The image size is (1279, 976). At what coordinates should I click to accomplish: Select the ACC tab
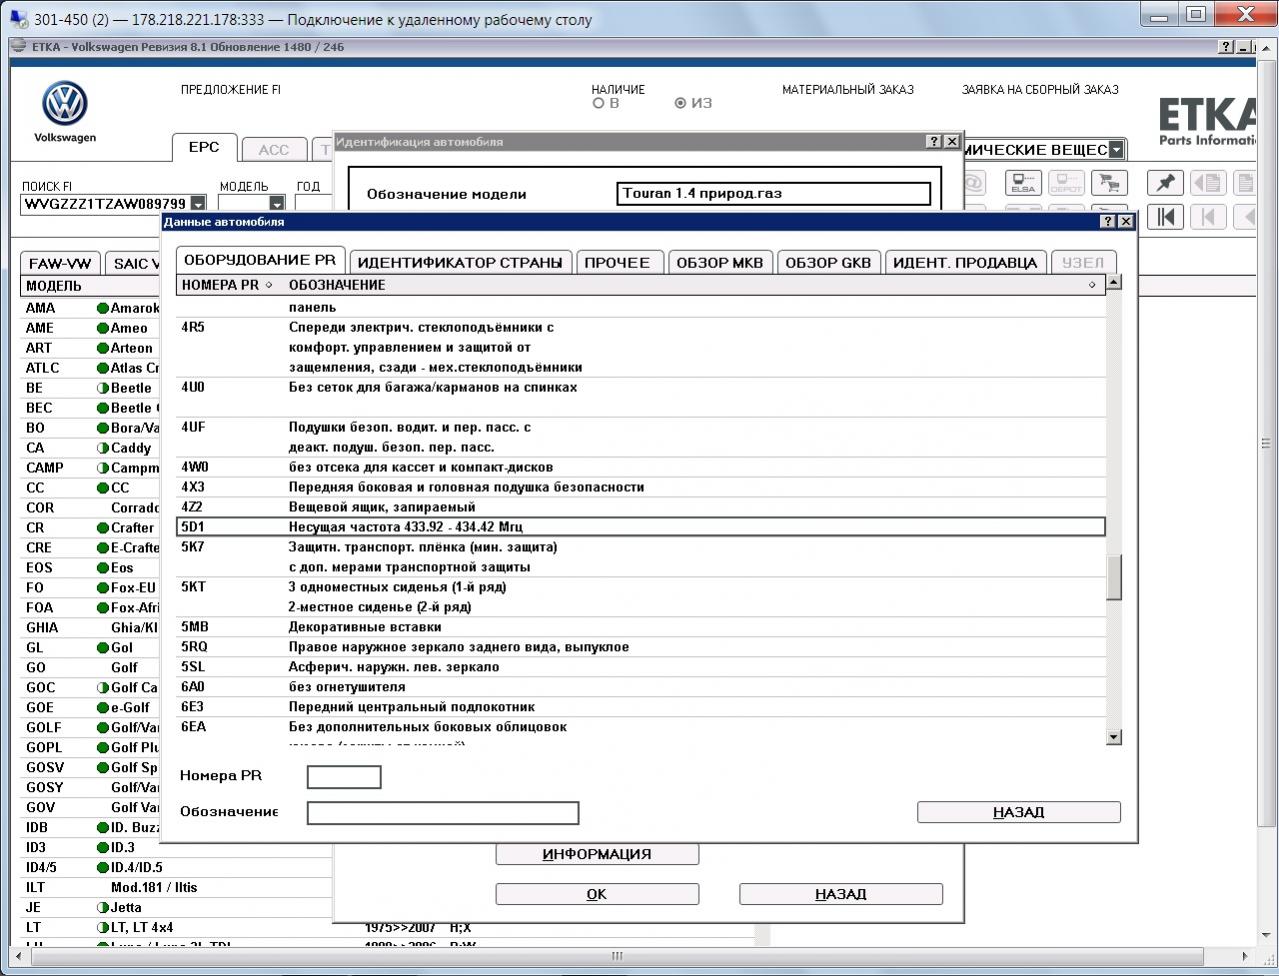coord(273,149)
